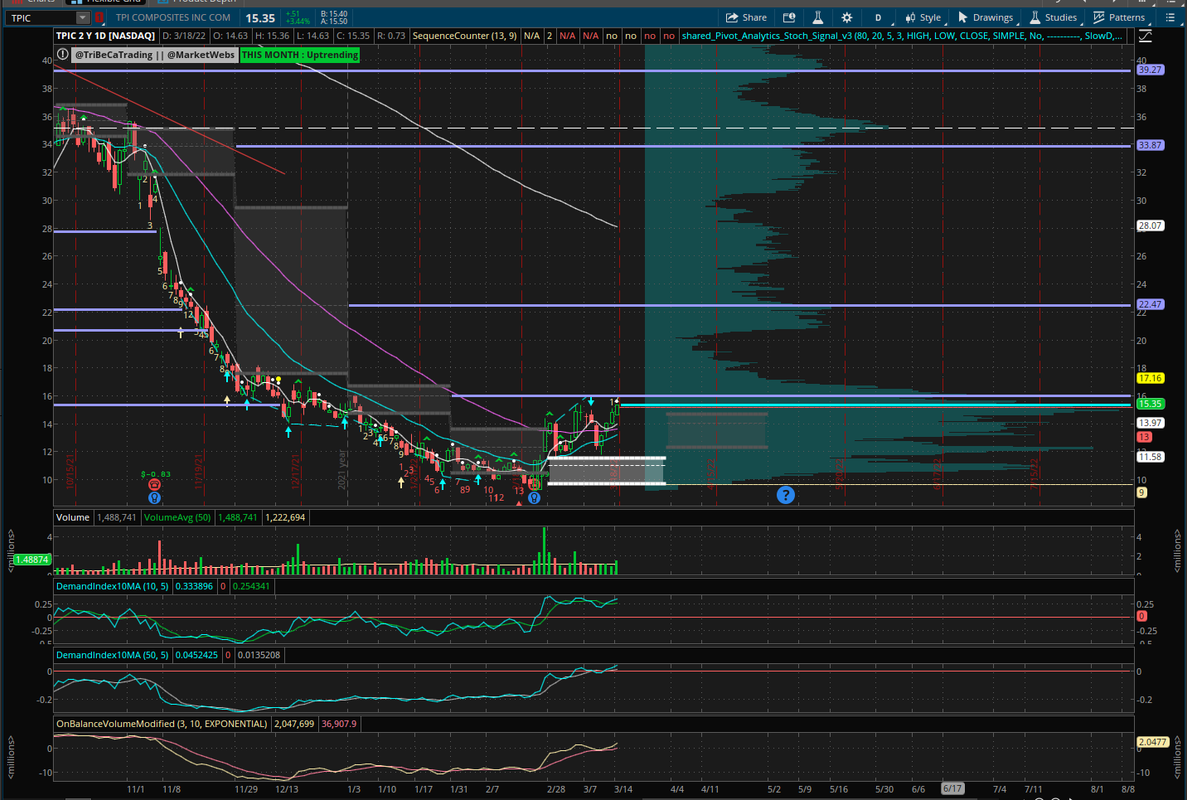This screenshot has width=1187, height=800.
Task: Click the 28.07 moving average price bubble
Action: 1150,226
